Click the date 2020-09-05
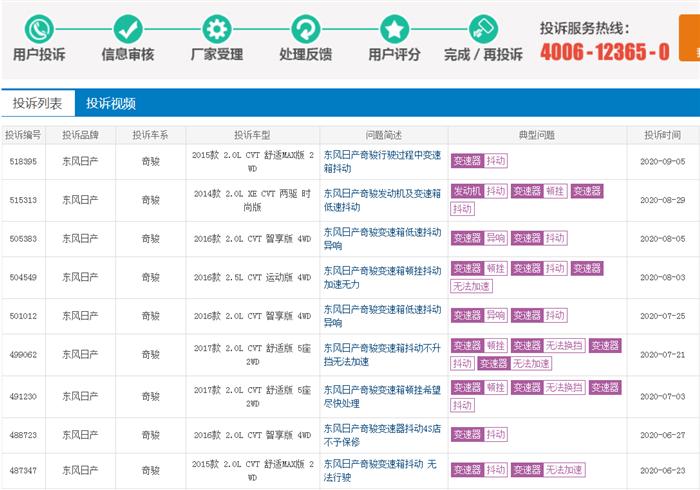The width and height of the screenshot is (700, 490). click(x=662, y=162)
